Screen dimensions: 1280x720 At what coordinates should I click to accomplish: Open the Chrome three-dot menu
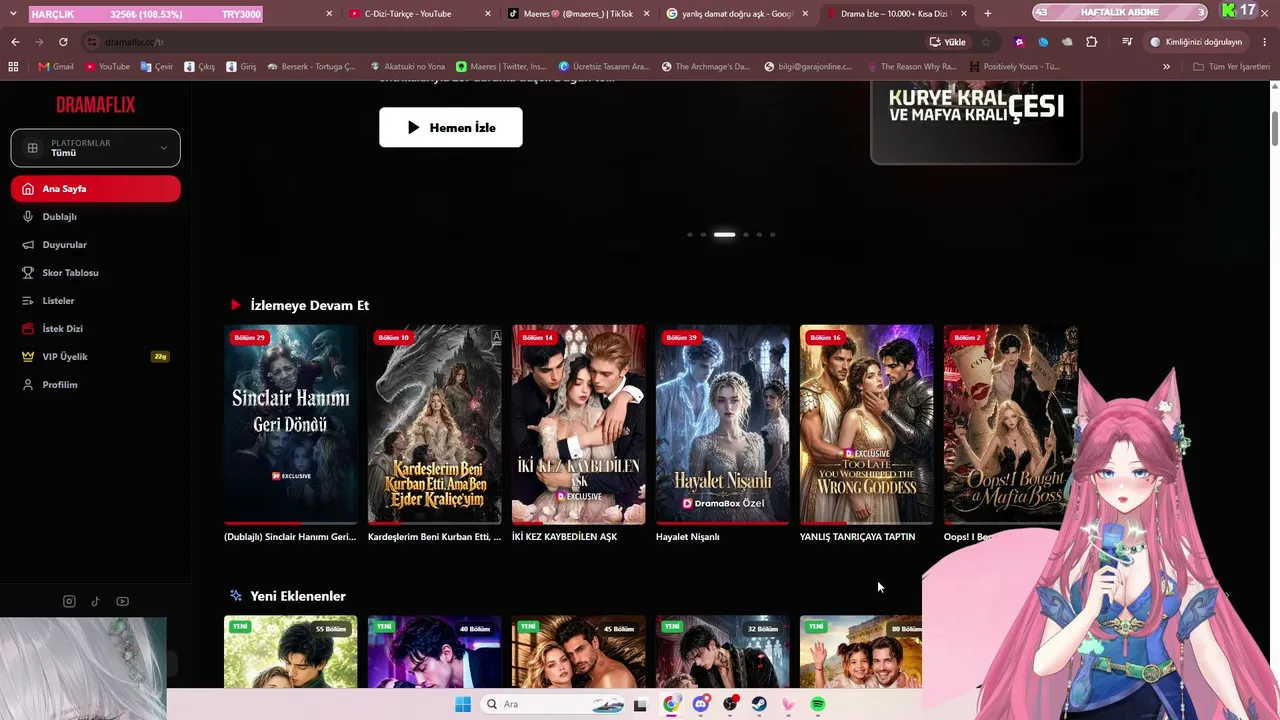1265,42
